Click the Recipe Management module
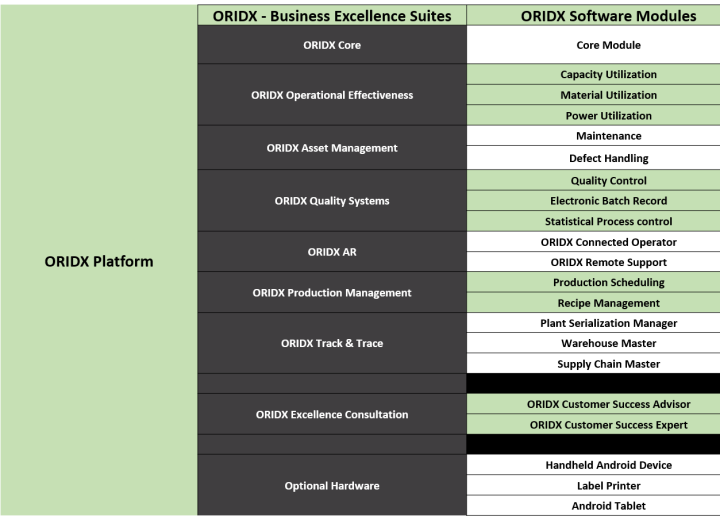Screen dimensions: 720x520 608,303
